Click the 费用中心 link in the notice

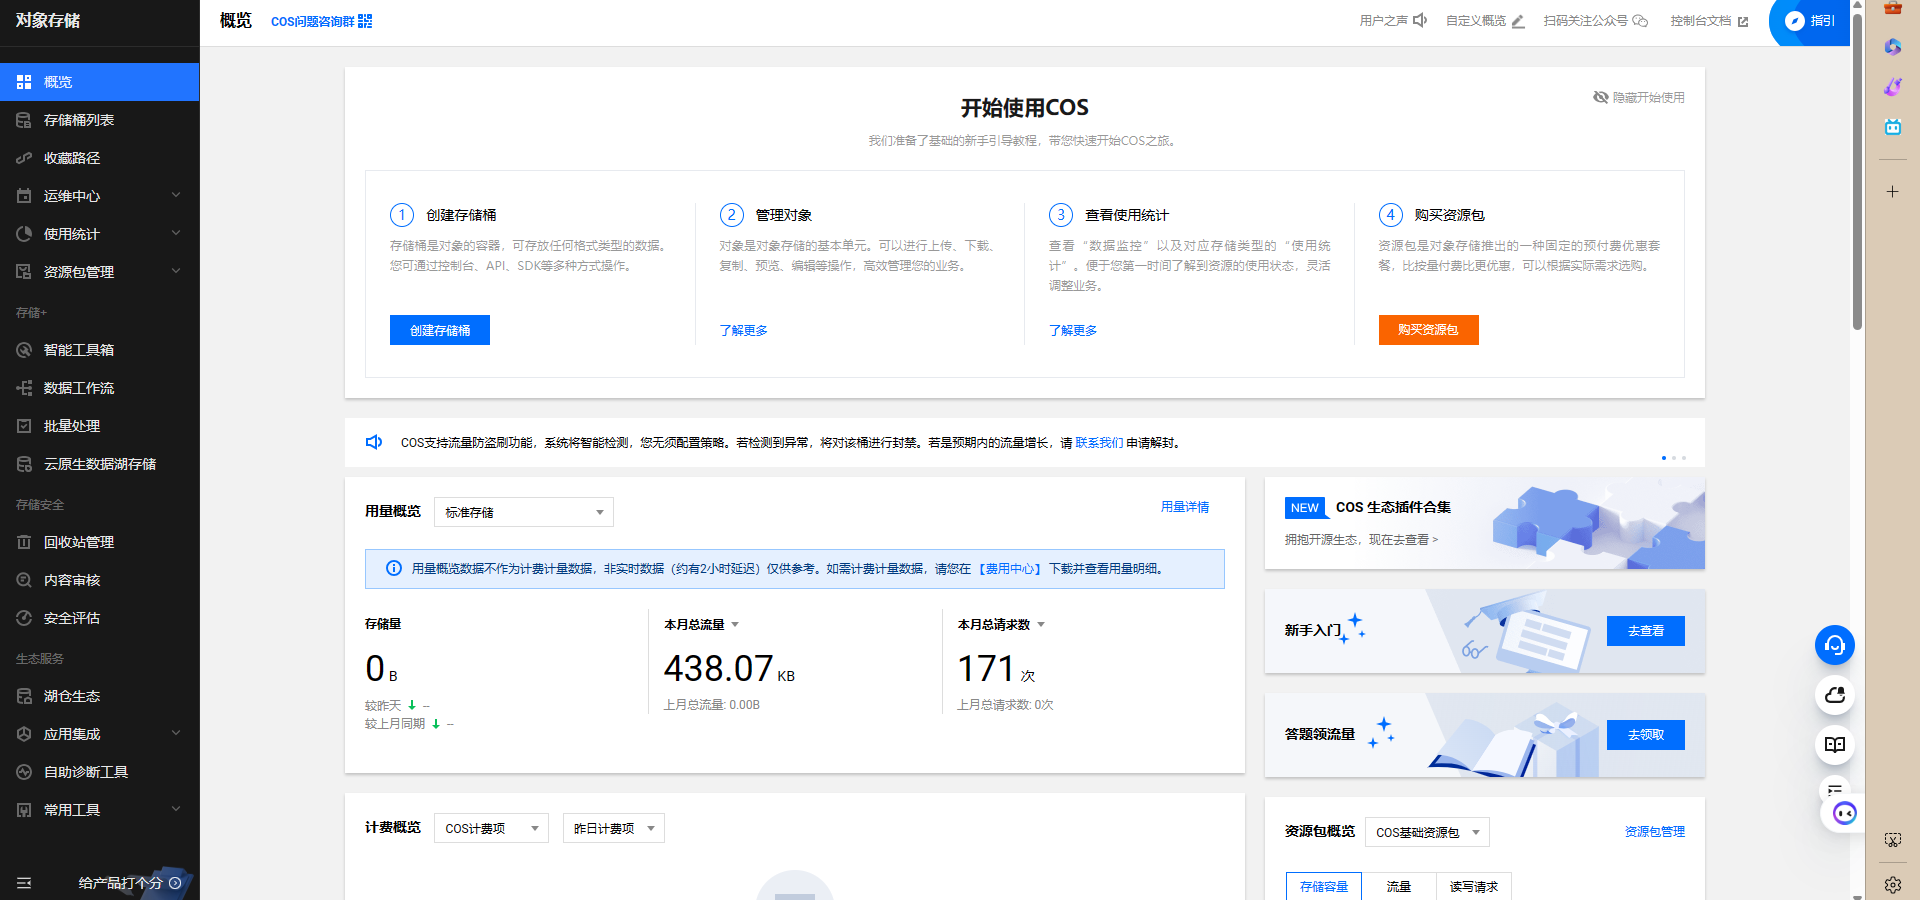coord(1010,569)
